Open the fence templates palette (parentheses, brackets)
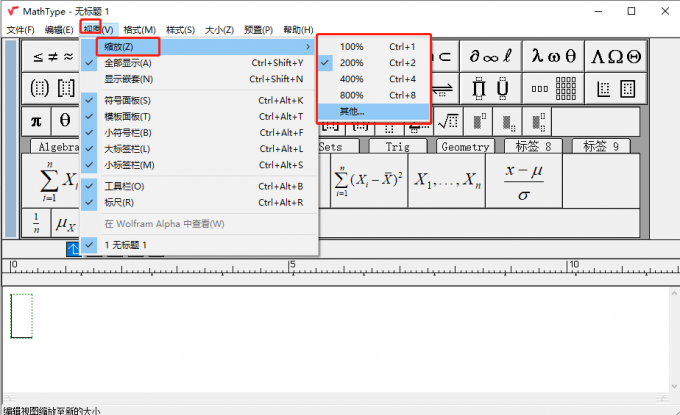This screenshot has width=680, height=415. (x=50, y=88)
